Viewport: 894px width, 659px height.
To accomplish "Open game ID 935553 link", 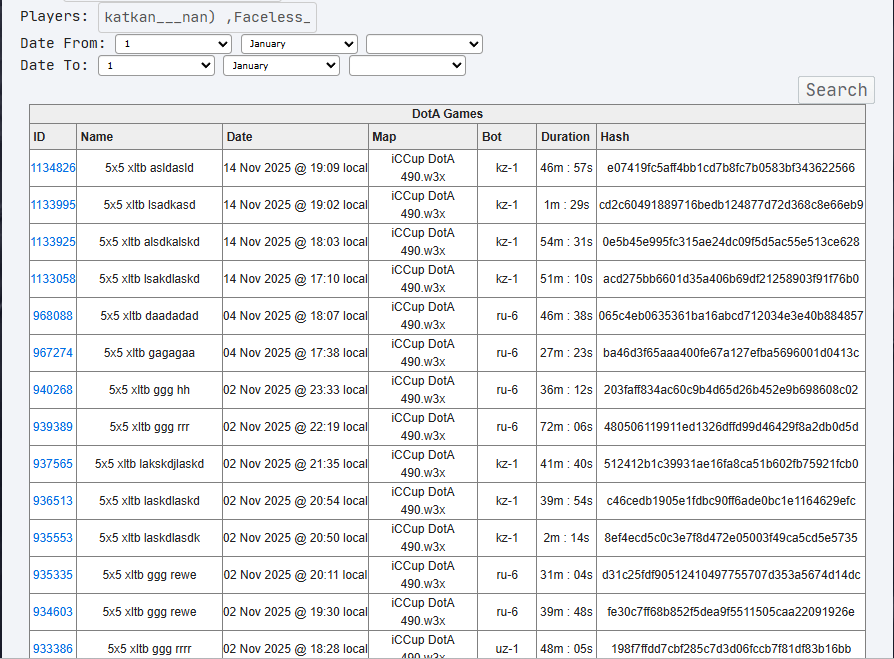I will (x=53, y=538).
